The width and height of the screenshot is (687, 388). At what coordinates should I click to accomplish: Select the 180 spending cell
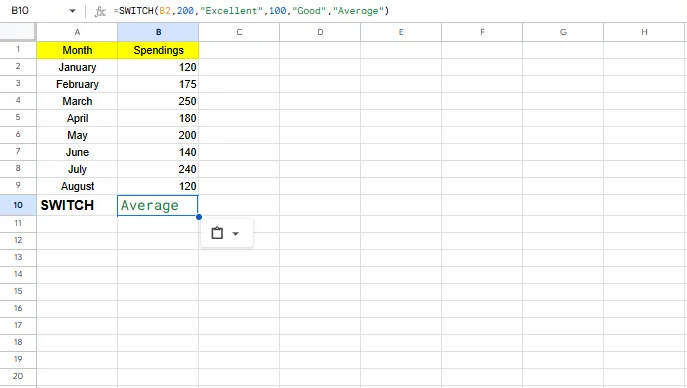point(158,118)
